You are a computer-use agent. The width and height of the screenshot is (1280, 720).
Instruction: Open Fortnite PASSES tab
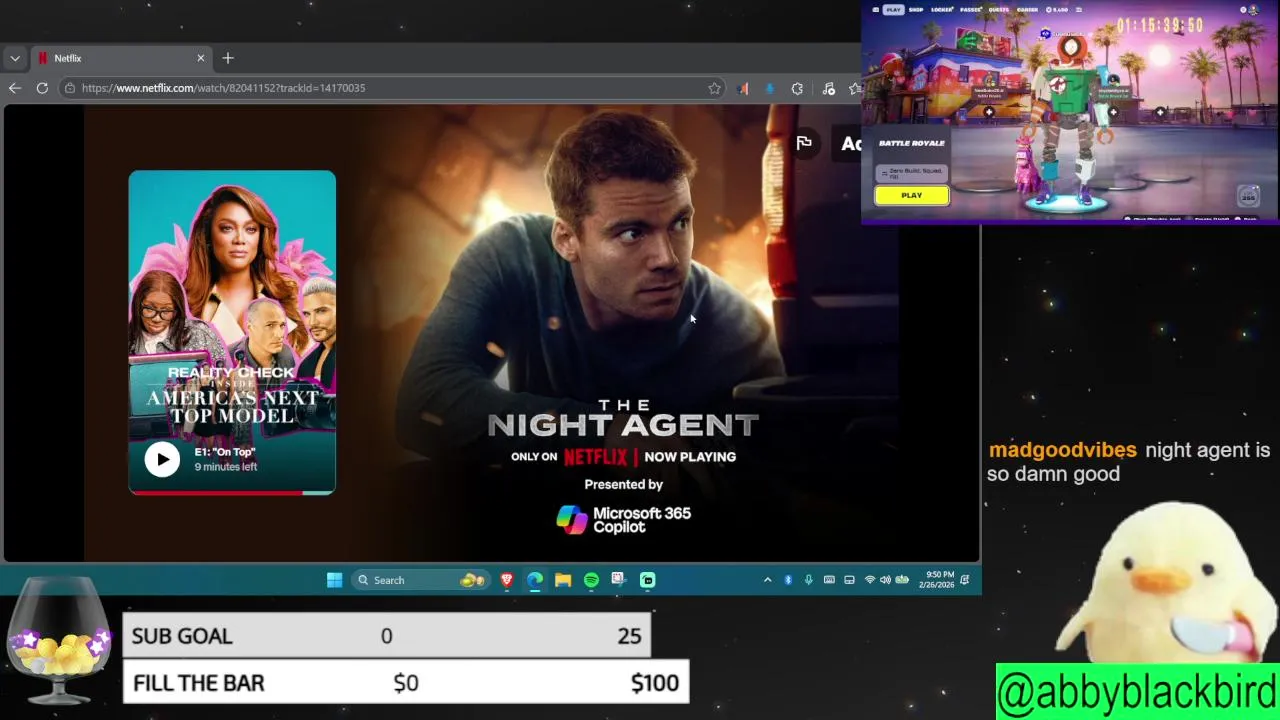coord(970,10)
